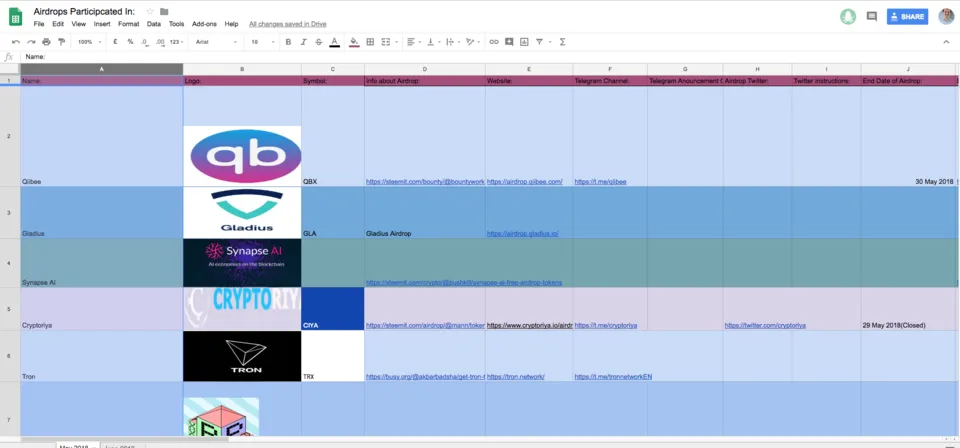This screenshot has height=448, width=960.
Task: Format as percent icon
Action: click(x=130, y=42)
